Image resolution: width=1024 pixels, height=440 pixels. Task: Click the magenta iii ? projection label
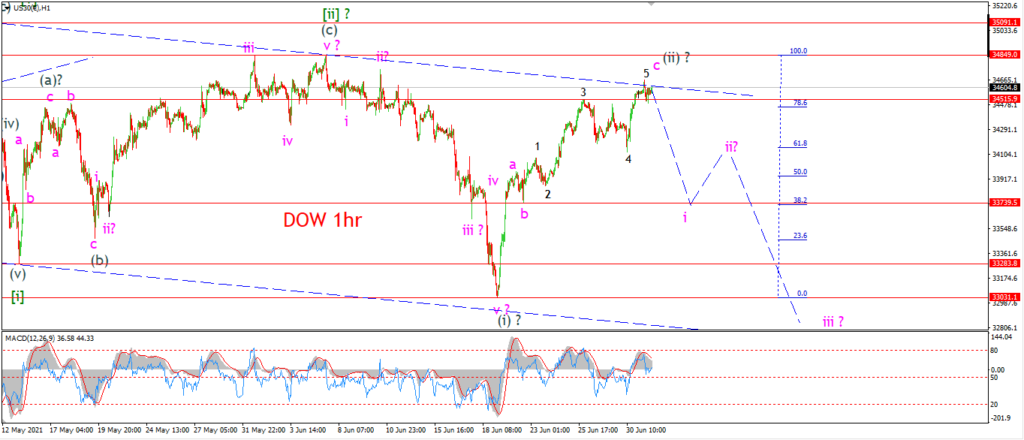[832, 321]
